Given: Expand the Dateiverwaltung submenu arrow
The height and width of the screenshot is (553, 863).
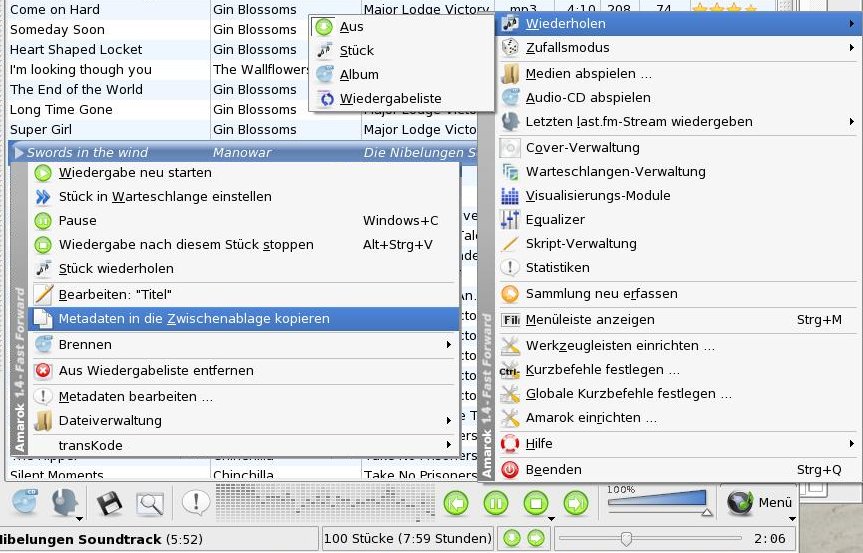Looking at the screenshot, I should click(449, 421).
